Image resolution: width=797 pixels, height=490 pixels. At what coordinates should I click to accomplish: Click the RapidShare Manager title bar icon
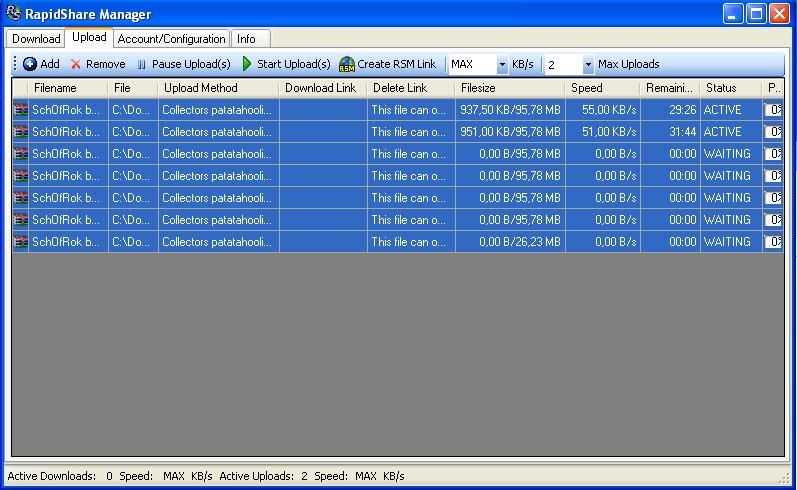pyautogui.click(x=14, y=14)
